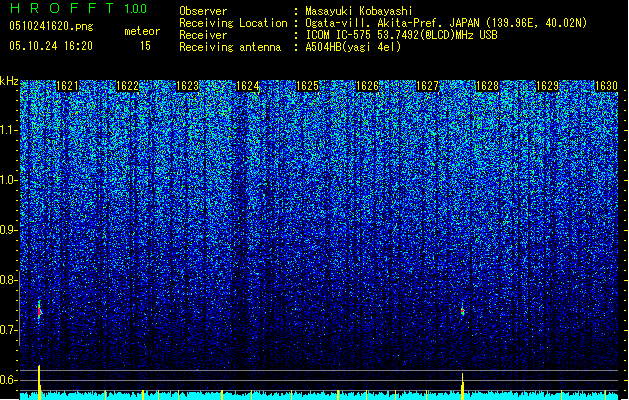Screen dimensions: 629x400
Task: Click the 1624 time marker
Action: coord(248,86)
